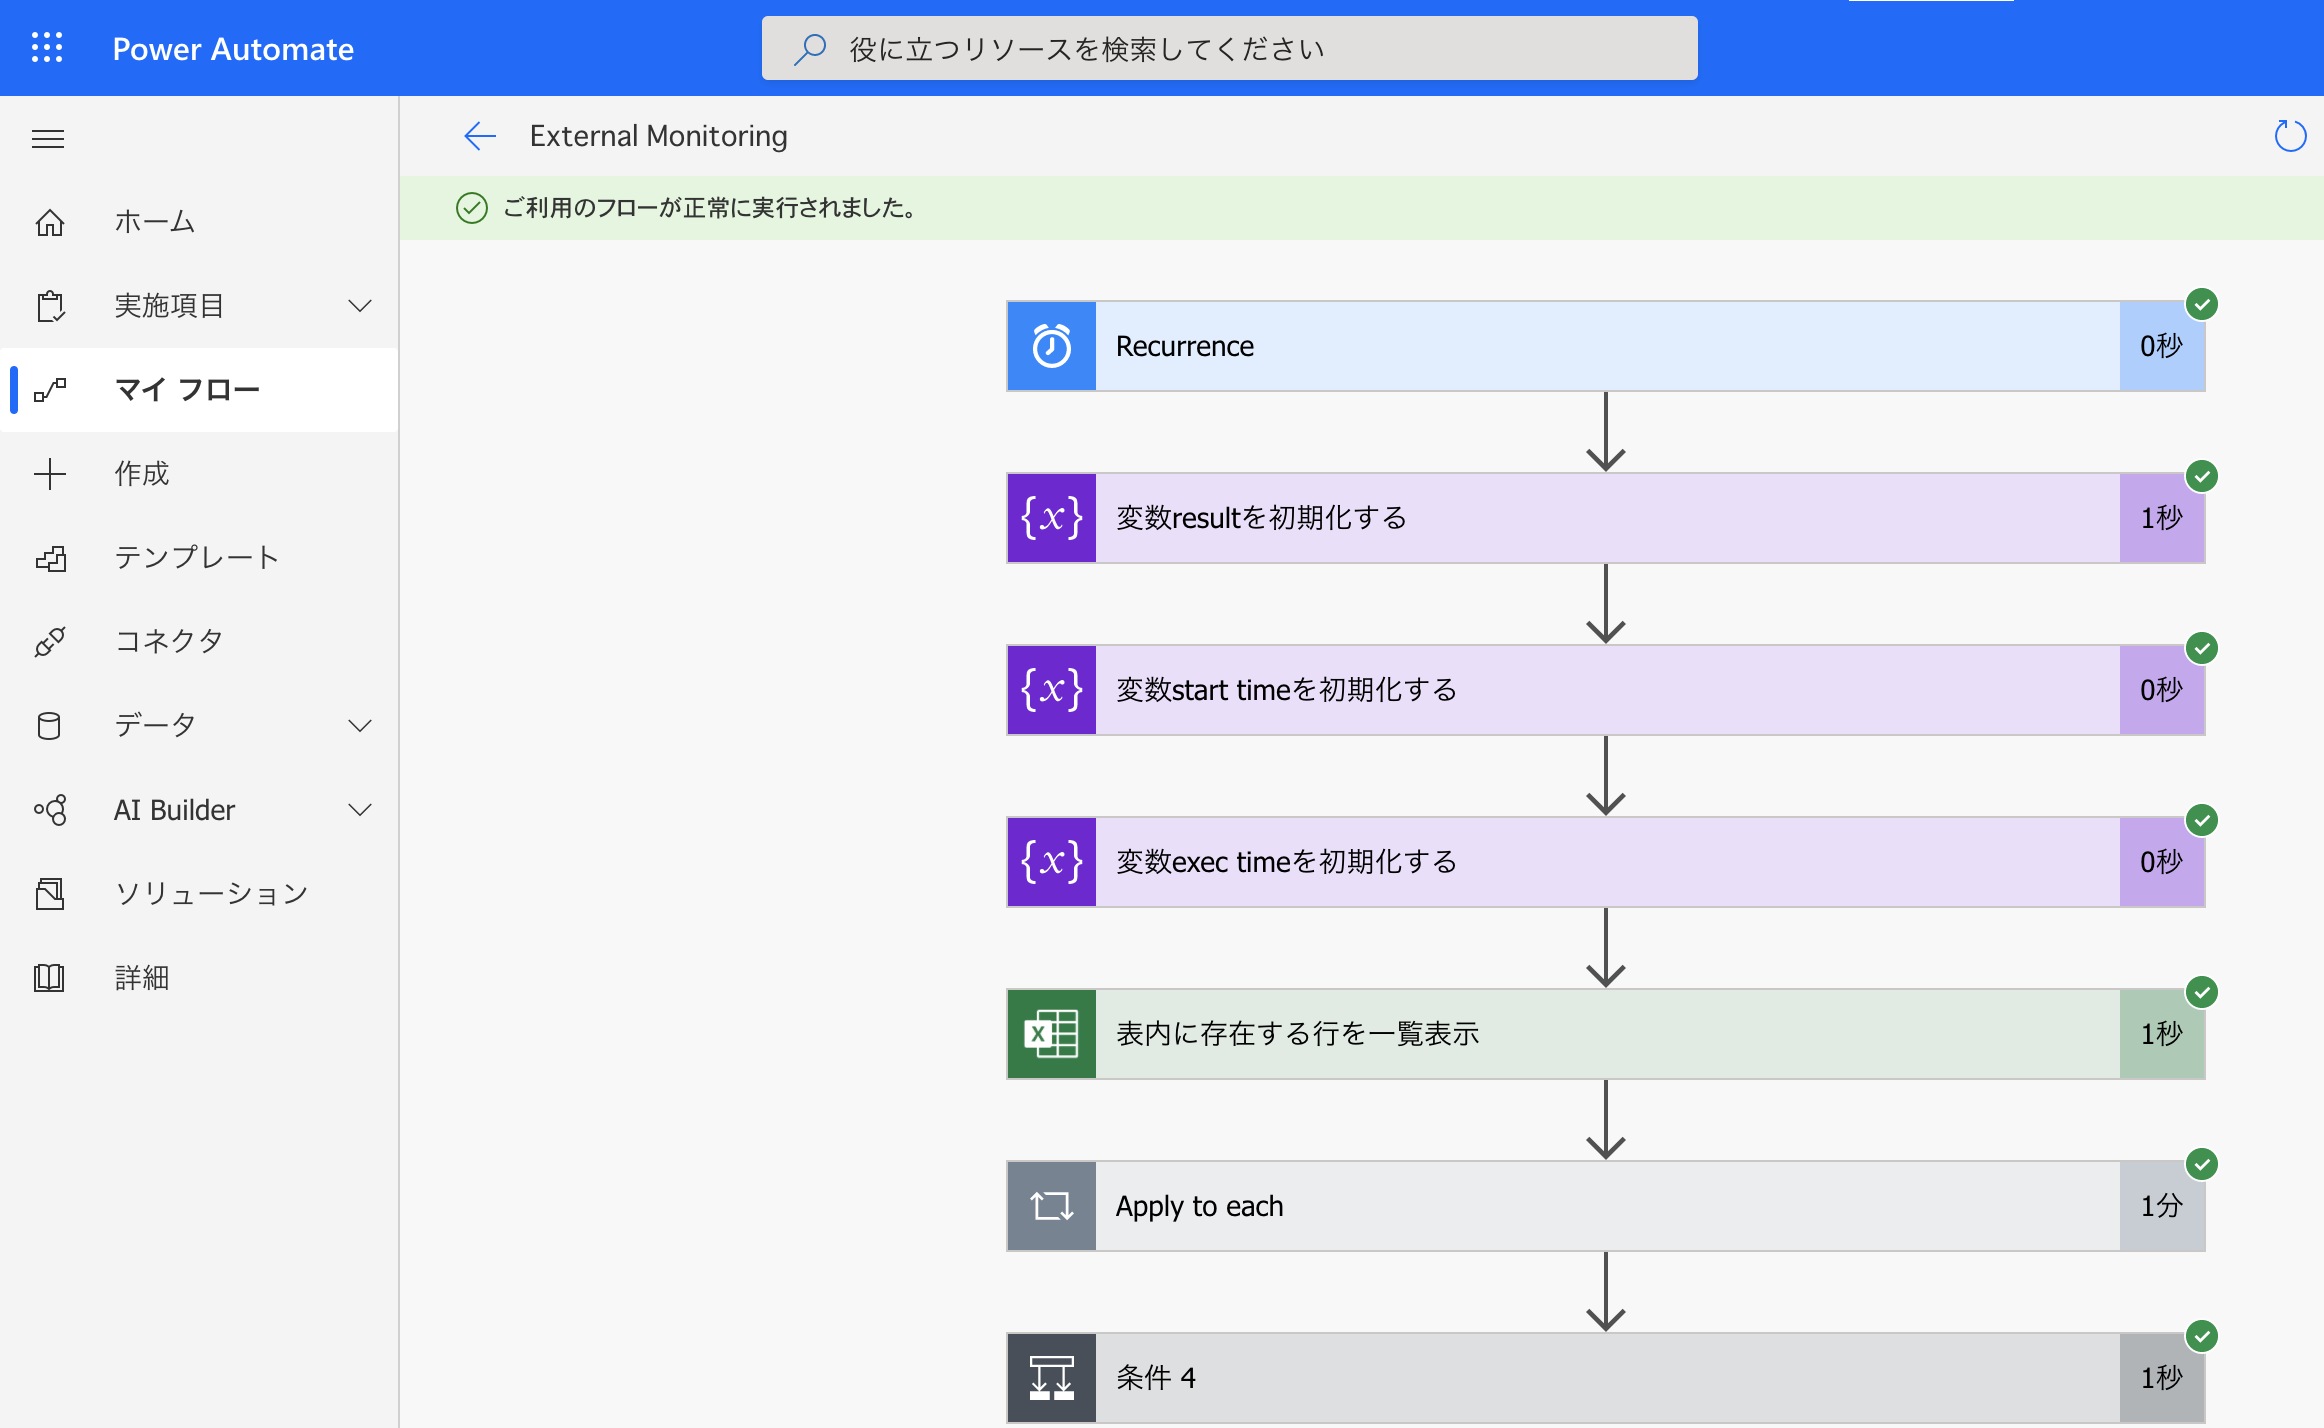Click the データ database icon
Screen dimensions: 2324x1428
click(49, 726)
